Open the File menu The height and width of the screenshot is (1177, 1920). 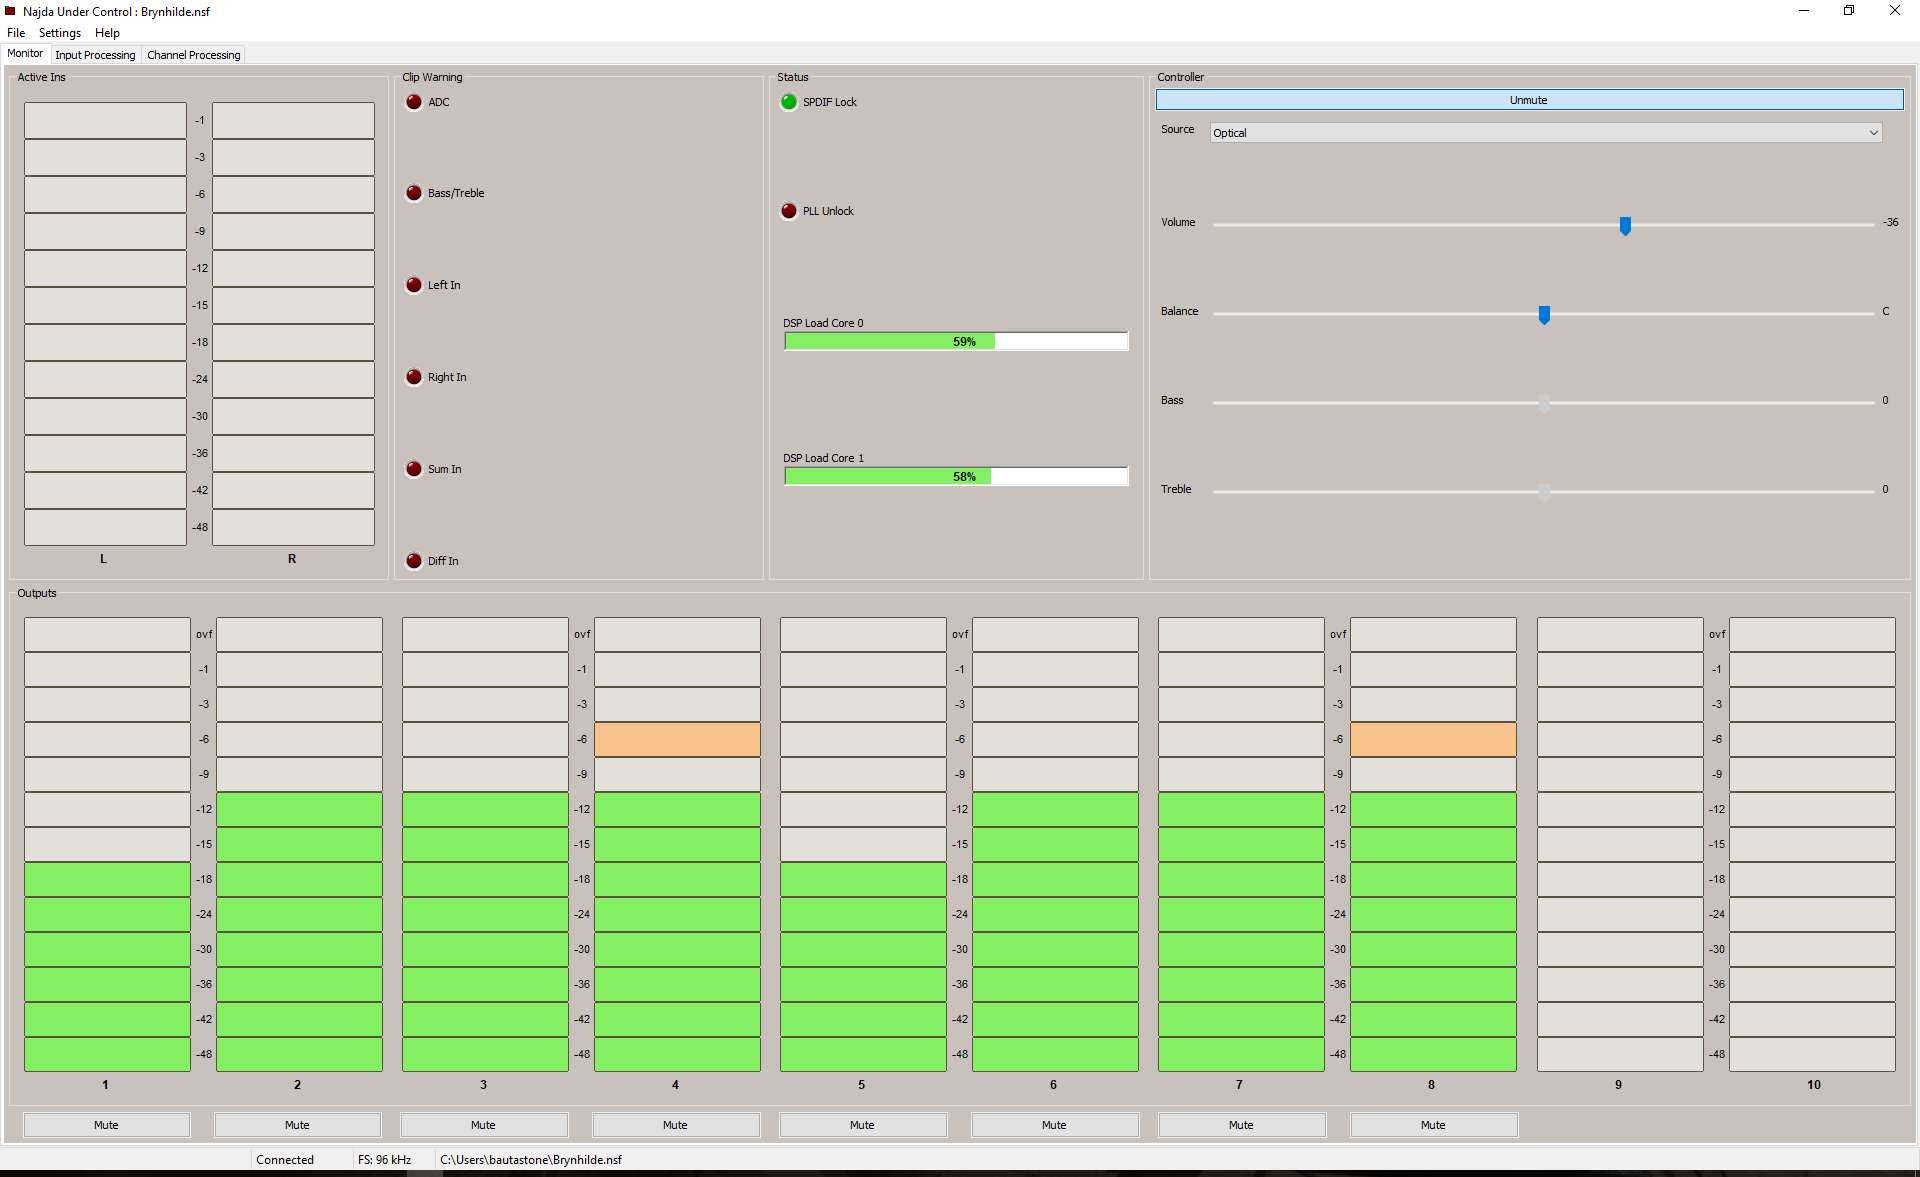(16, 33)
